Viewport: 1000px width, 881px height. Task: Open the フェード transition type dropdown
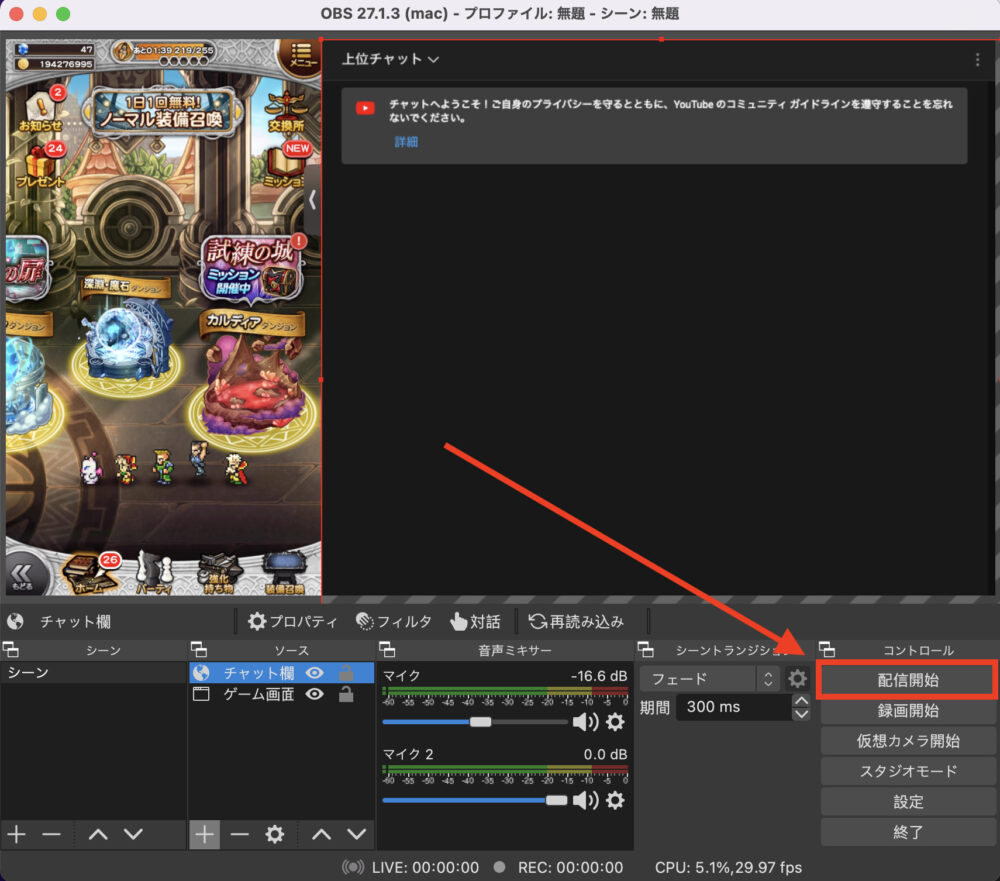coord(709,679)
